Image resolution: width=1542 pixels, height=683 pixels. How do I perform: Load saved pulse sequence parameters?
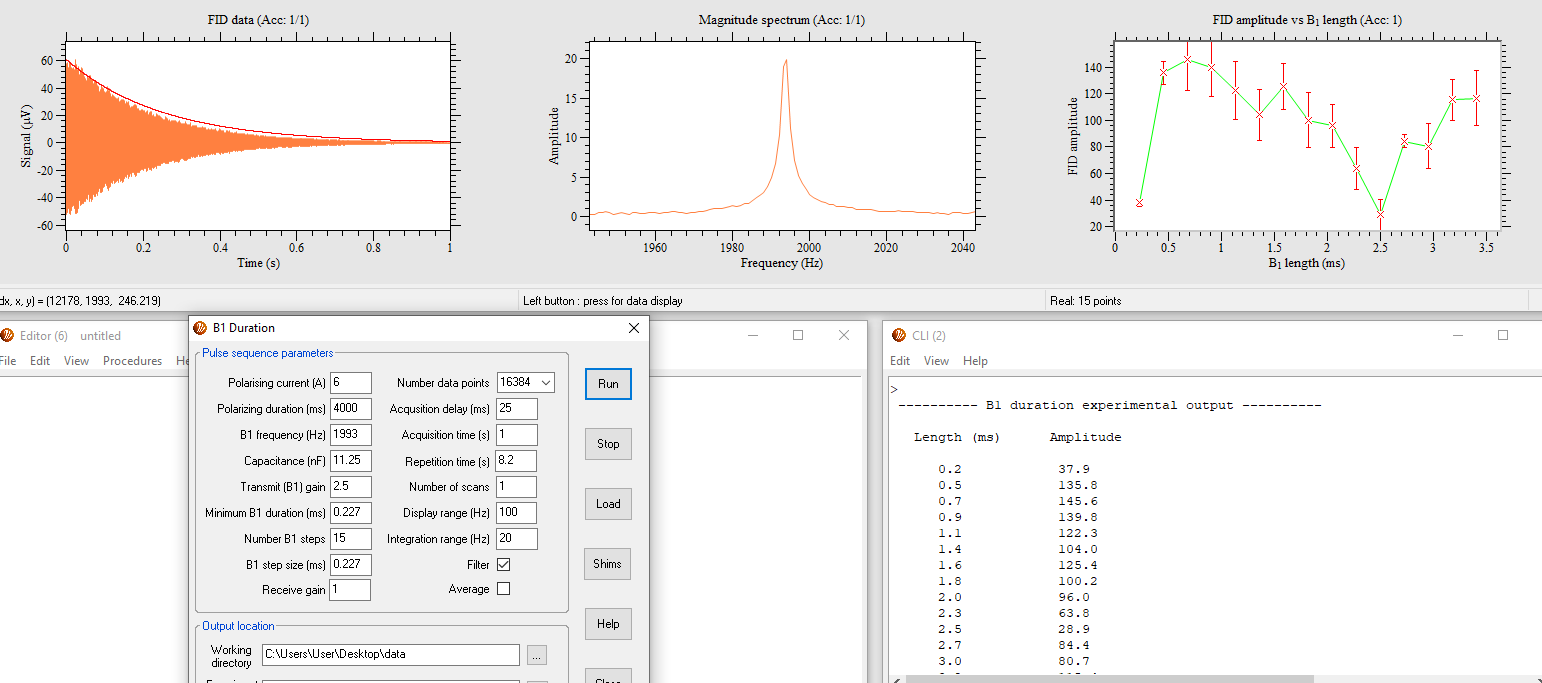click(608, 503)
